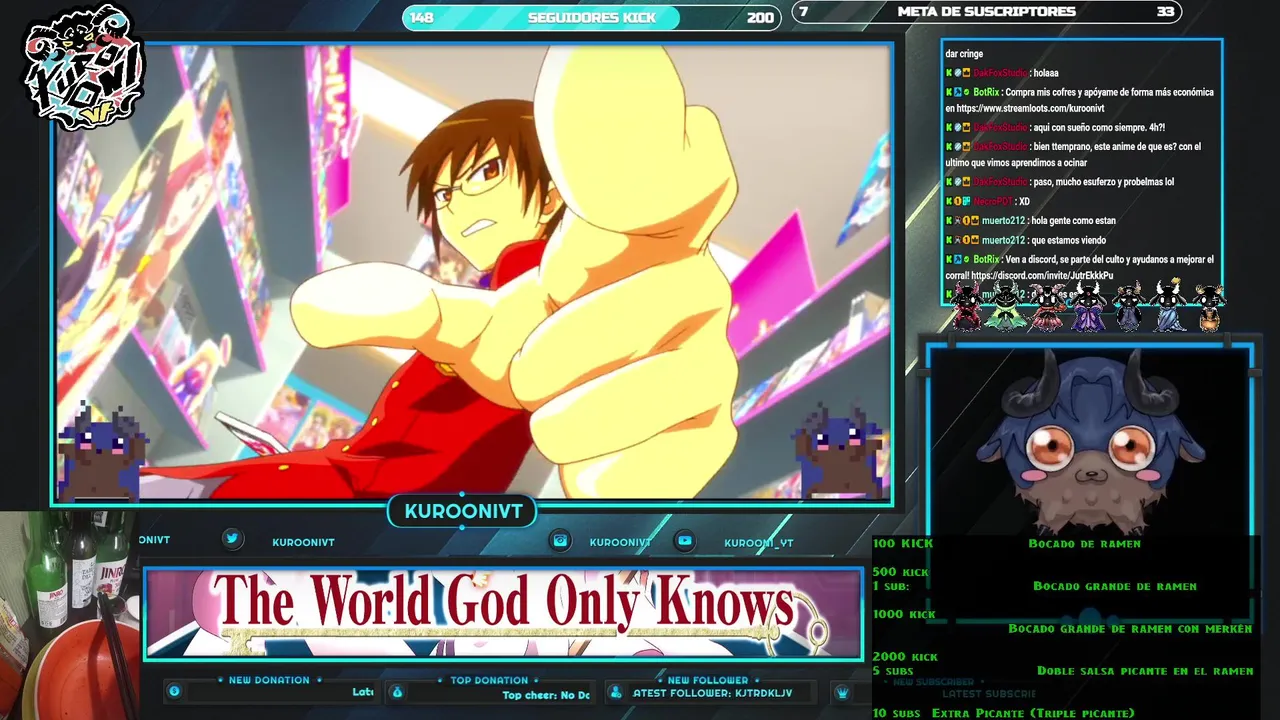
Task: Click the Top Donation money bag icon
Action: pos(396,692)
